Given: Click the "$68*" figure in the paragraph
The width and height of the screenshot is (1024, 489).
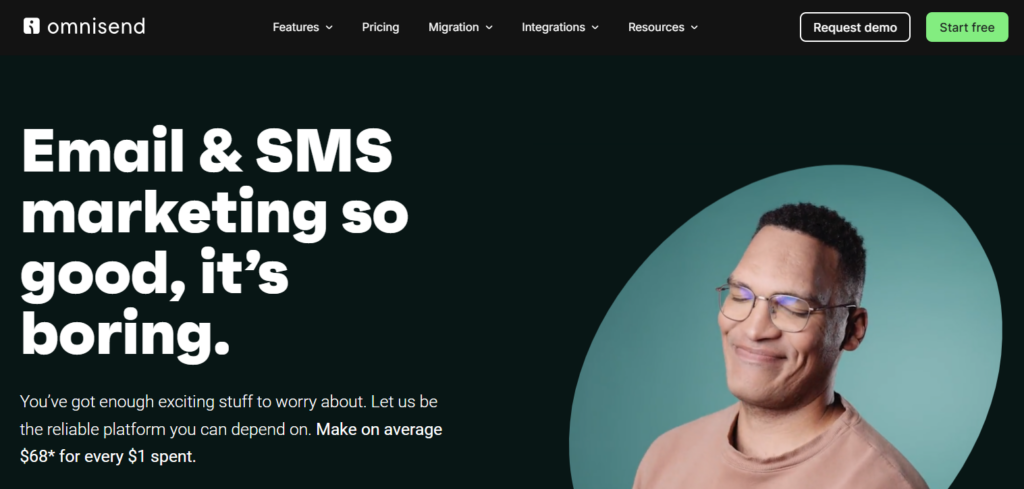Looking at the screenshot, I should click(37, 456).
